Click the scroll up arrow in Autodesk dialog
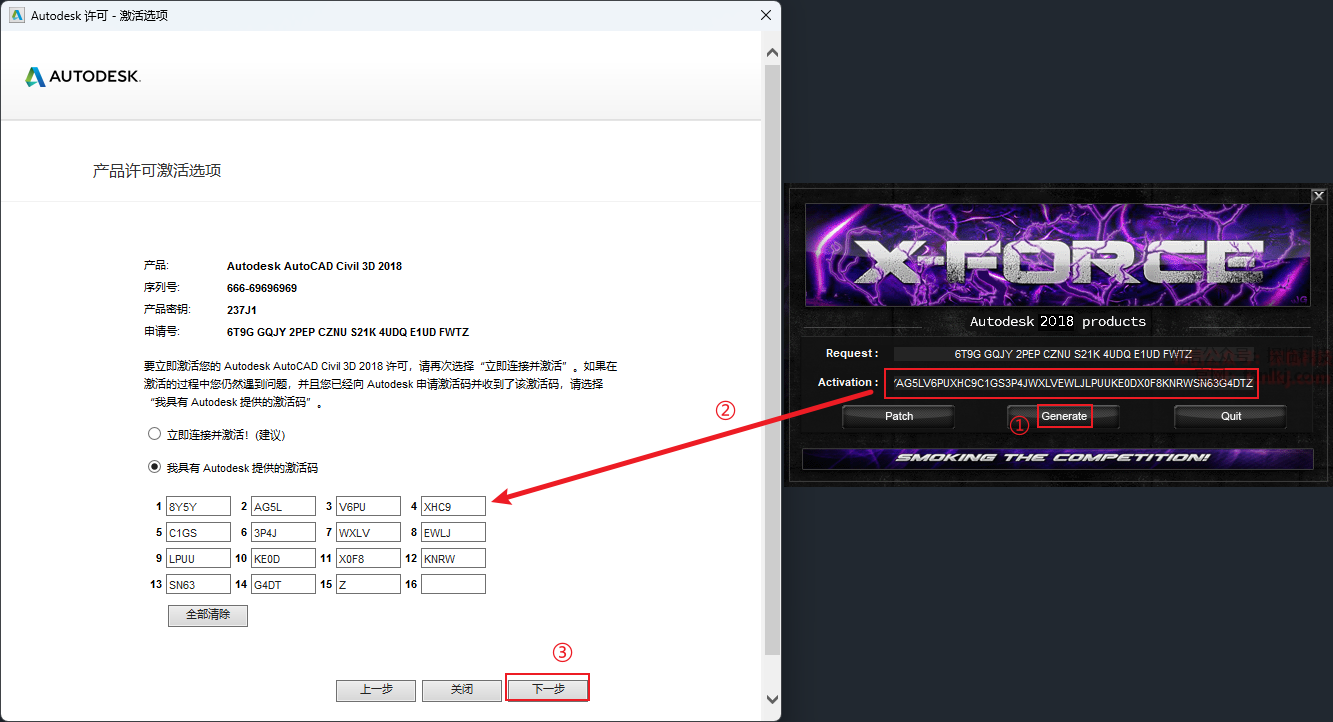 click(x=772, y=52)
